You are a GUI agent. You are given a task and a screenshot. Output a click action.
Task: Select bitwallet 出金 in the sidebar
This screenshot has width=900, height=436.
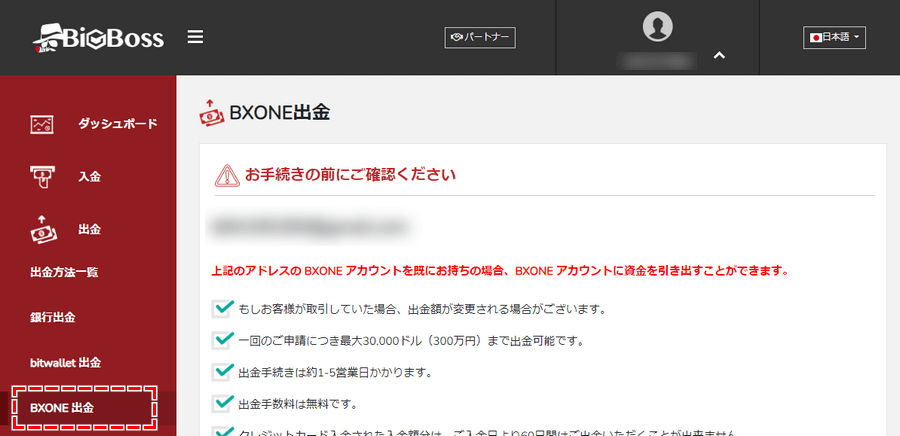(x=65, y=363)
